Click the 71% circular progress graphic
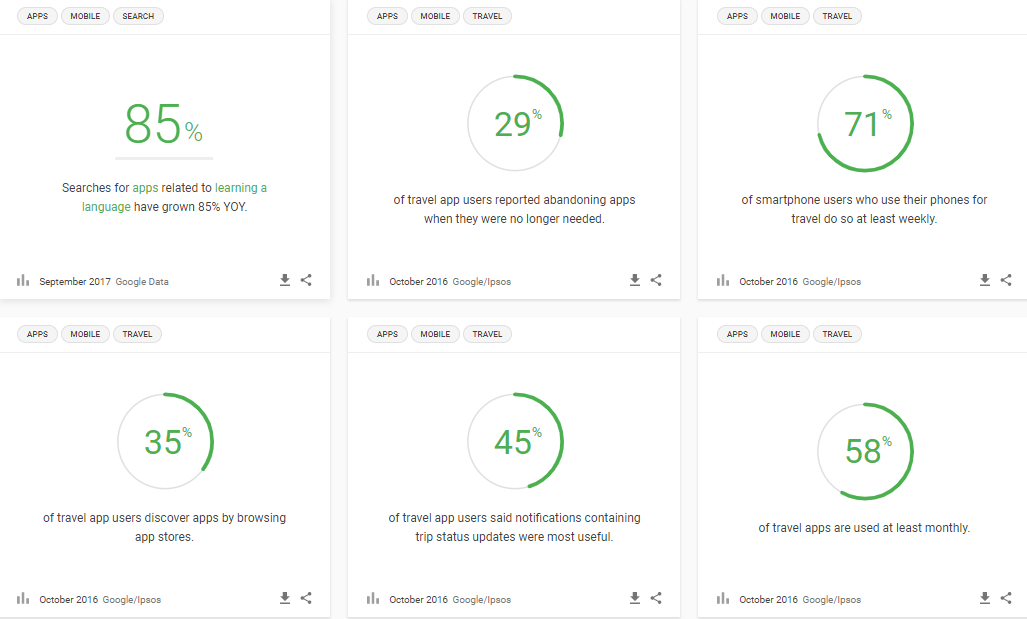The height and width of the screenshot is (619, 1027). (865, 123)
